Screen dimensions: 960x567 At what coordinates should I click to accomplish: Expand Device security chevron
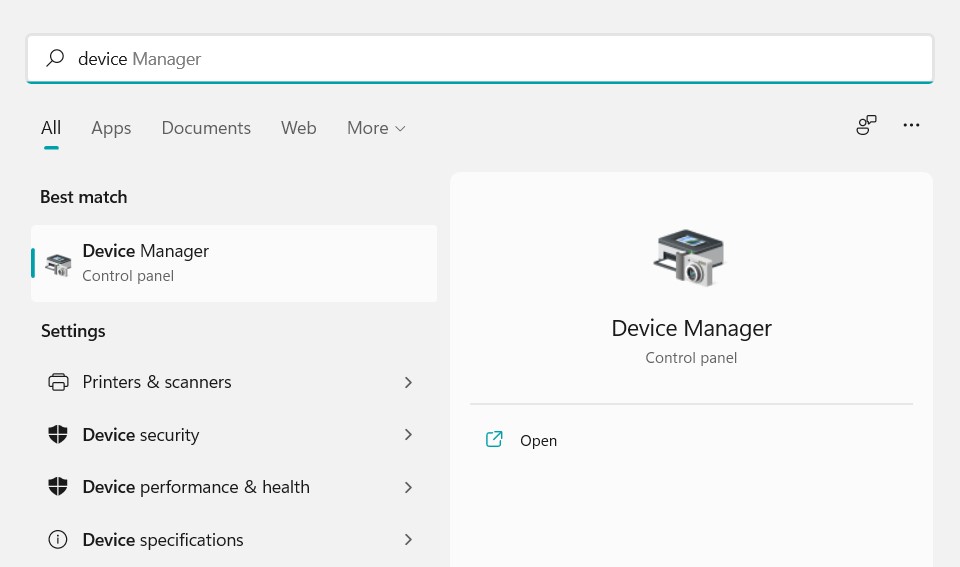point(408,435)
